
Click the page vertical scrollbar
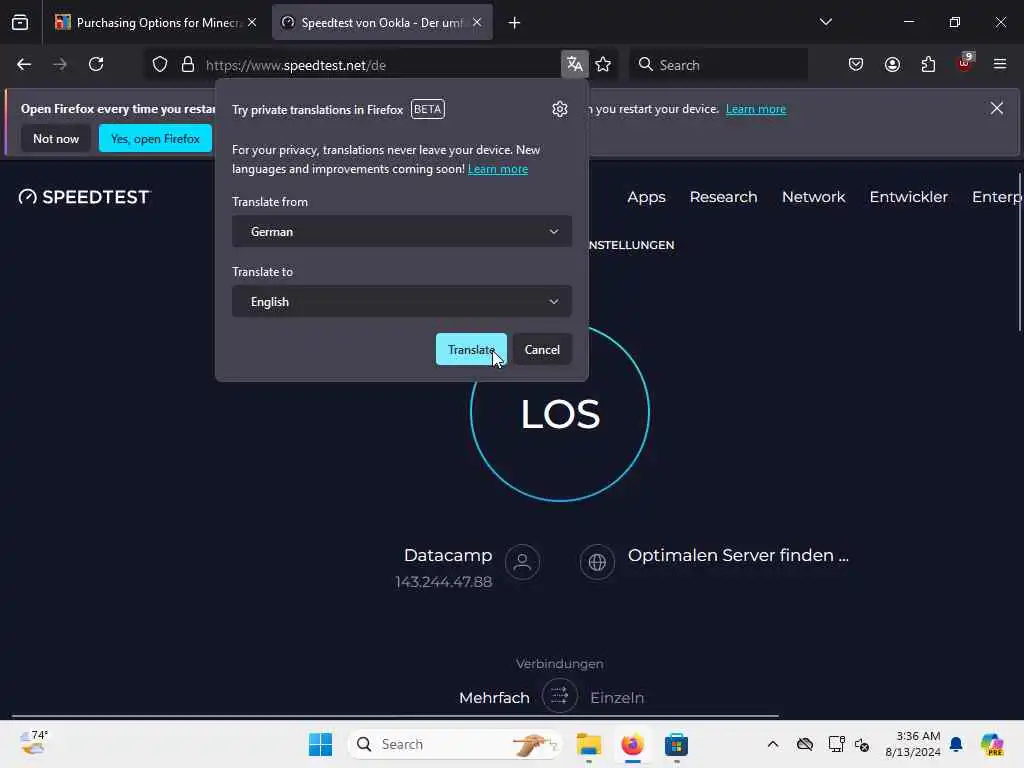tap(1019, 252)
